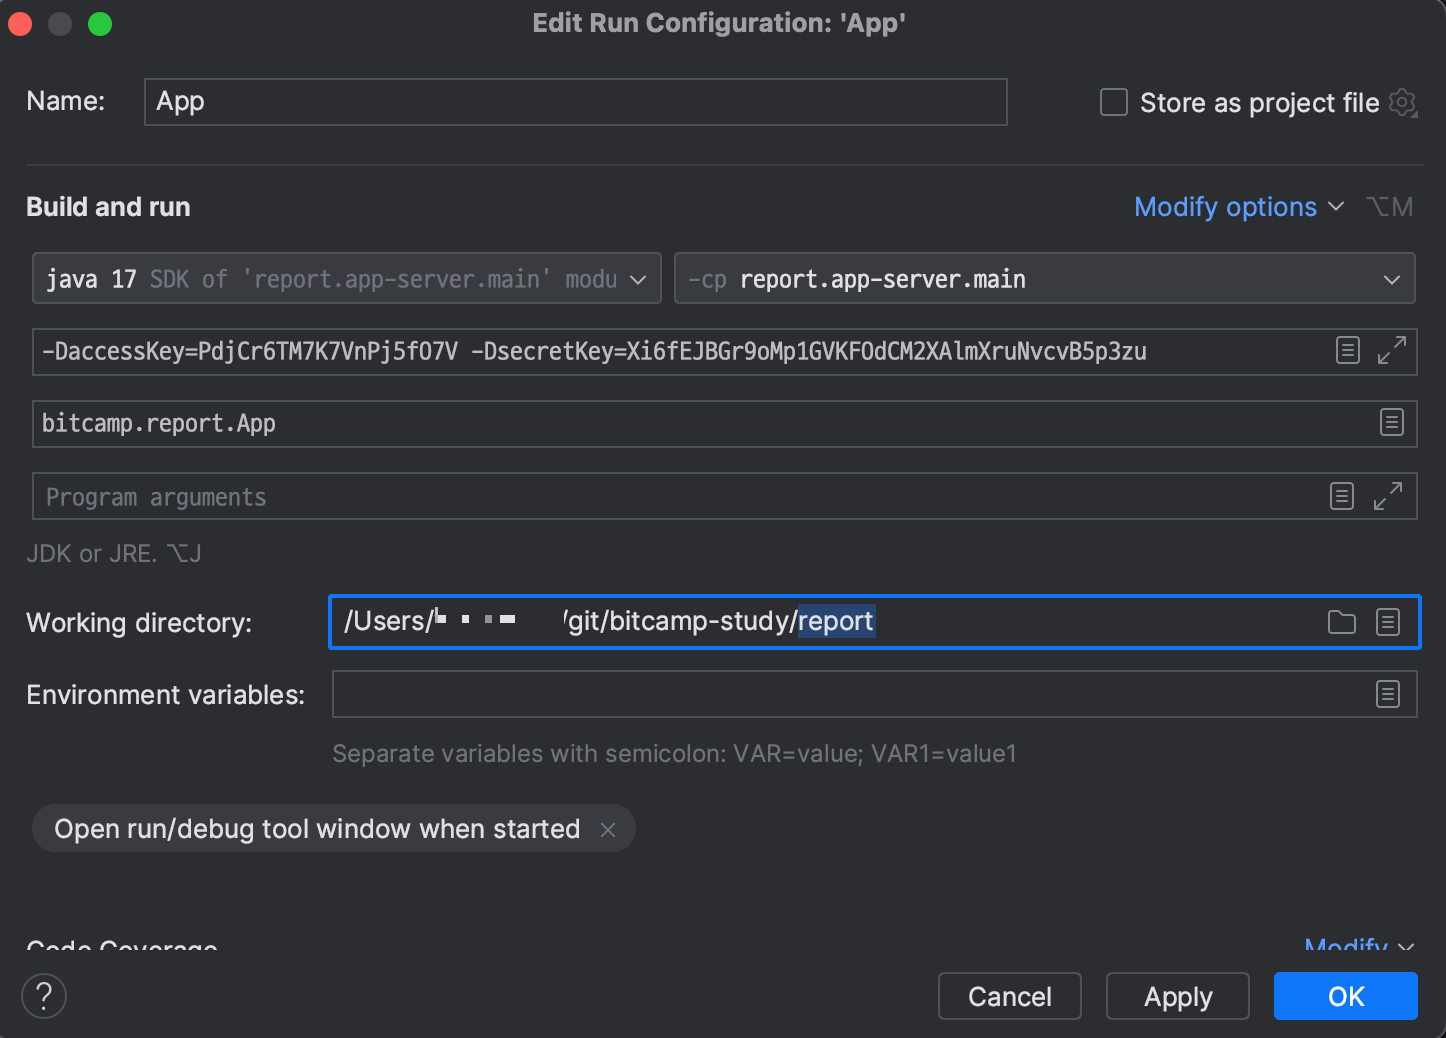
Task: Enable Store as project file checkbox
Action: pyautogui.click(x=1114, y=102)
